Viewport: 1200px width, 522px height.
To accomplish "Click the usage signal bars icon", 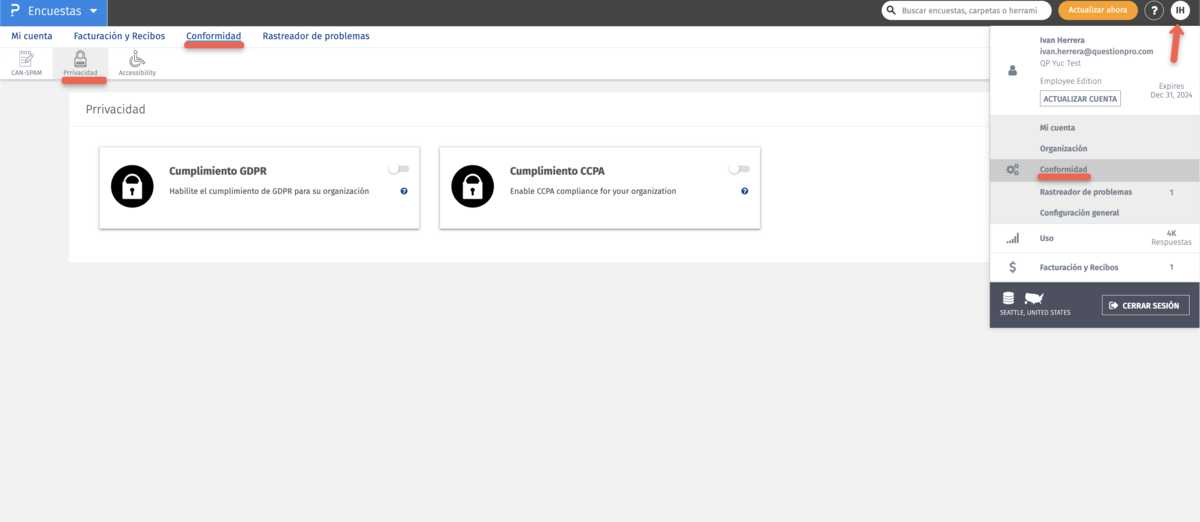I will 1013,238.
